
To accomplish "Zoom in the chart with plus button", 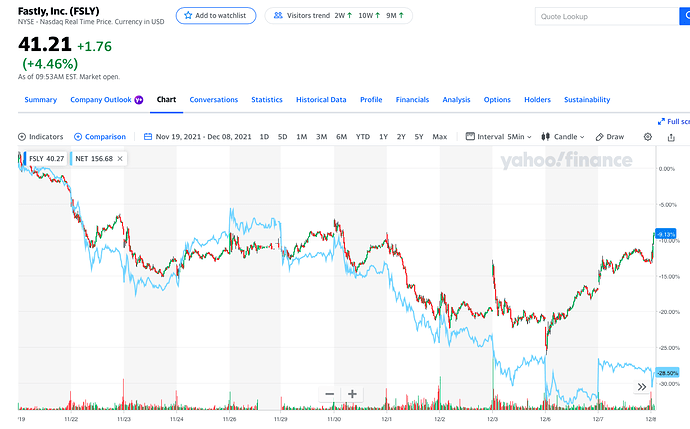I will click(x=352, y=394).
